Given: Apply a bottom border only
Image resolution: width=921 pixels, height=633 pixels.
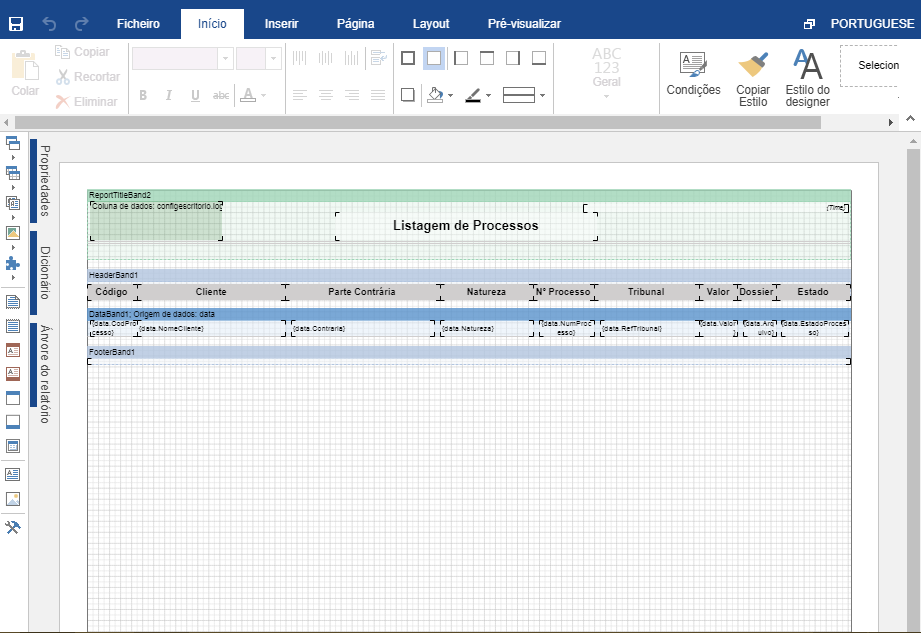Looking at the screenshot, I should [x=539, y=58].
